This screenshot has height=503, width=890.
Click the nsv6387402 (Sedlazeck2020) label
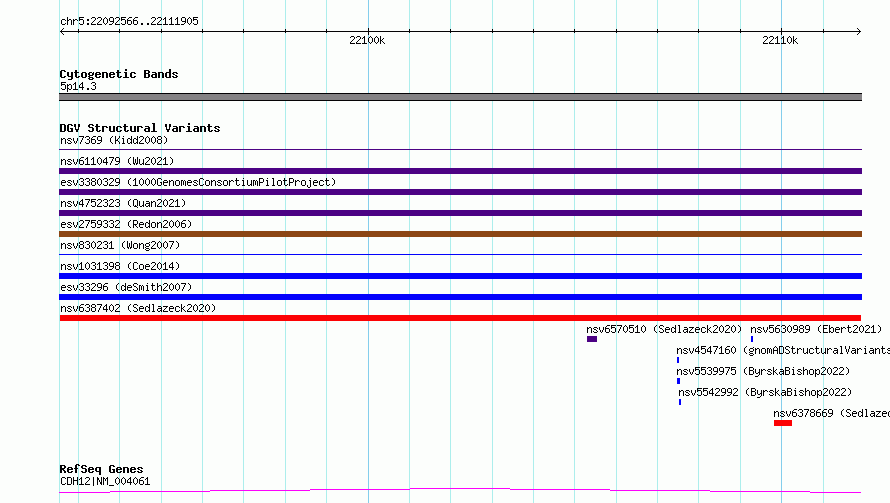138,308
